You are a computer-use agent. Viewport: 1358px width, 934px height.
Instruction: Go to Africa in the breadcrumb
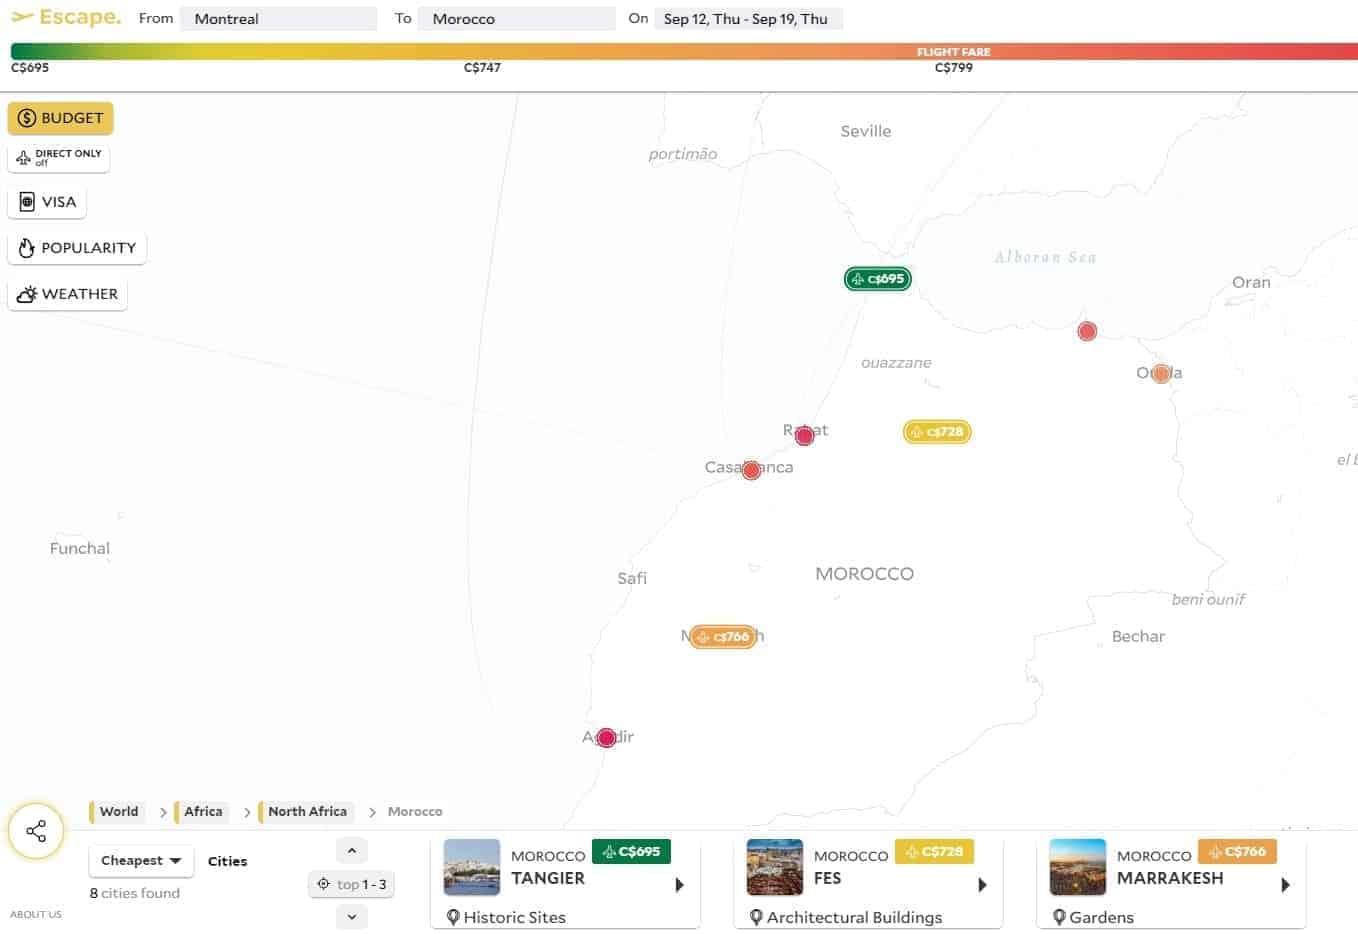[202, 812]
